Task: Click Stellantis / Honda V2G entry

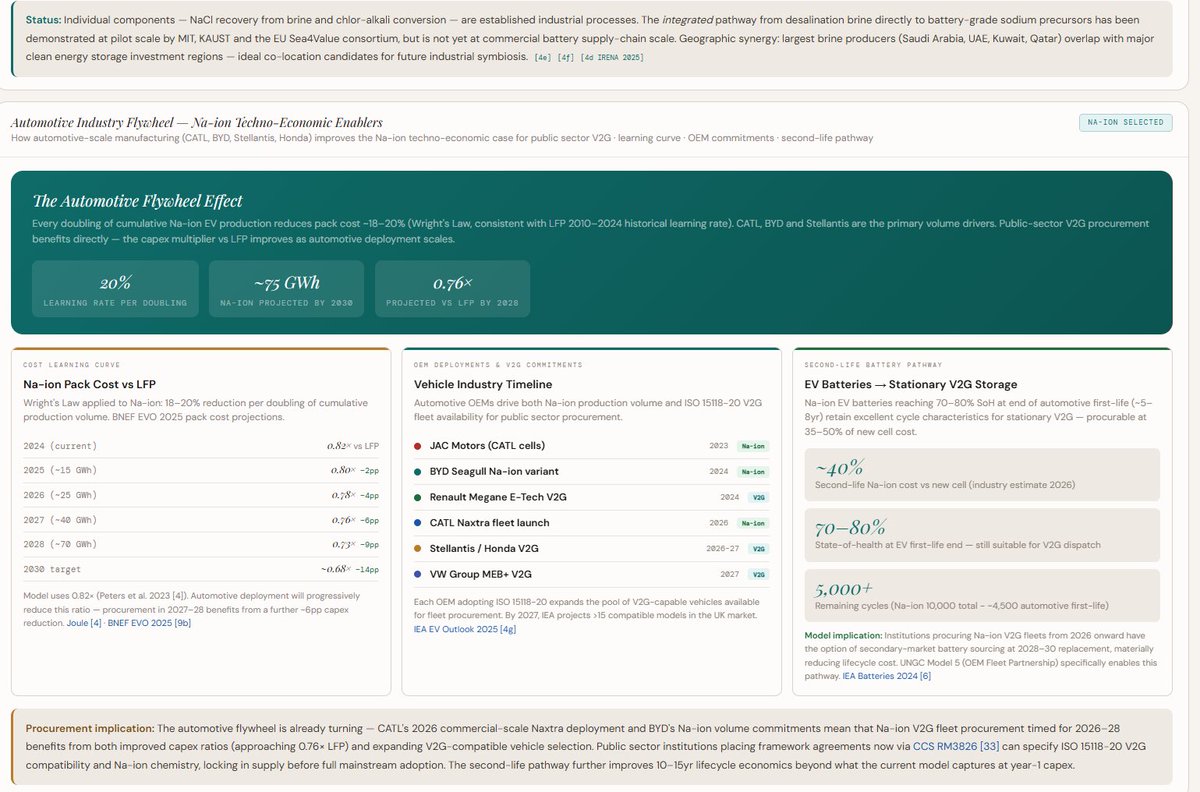Action: click(484, 548)
